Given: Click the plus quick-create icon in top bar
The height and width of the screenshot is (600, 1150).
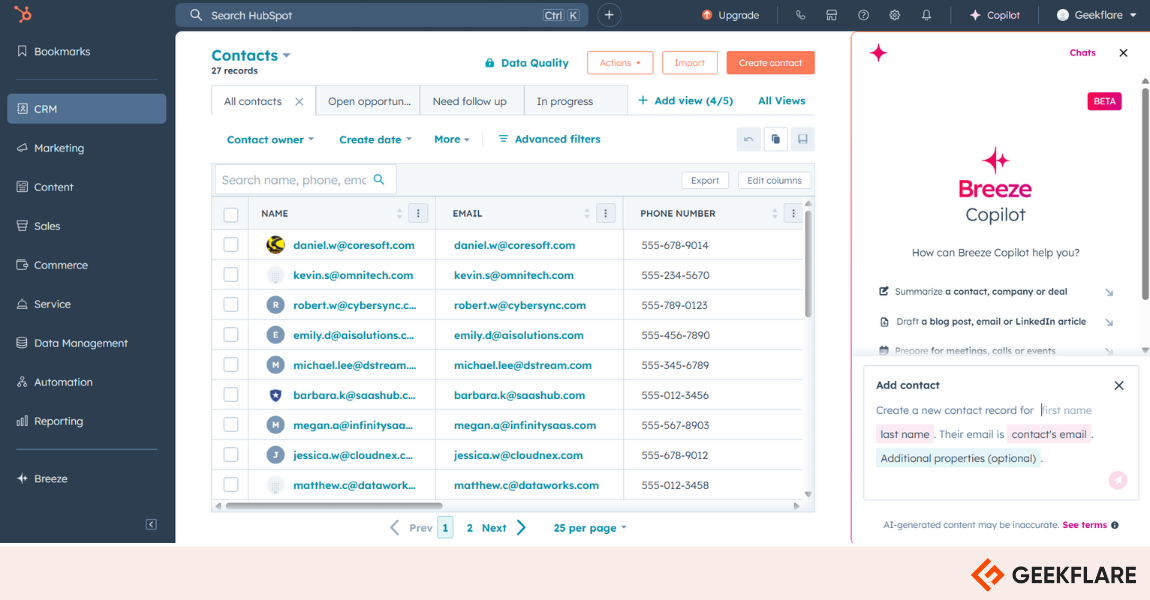Looking at the screenshot, I should pyautogui.click(x=609, y=15).
